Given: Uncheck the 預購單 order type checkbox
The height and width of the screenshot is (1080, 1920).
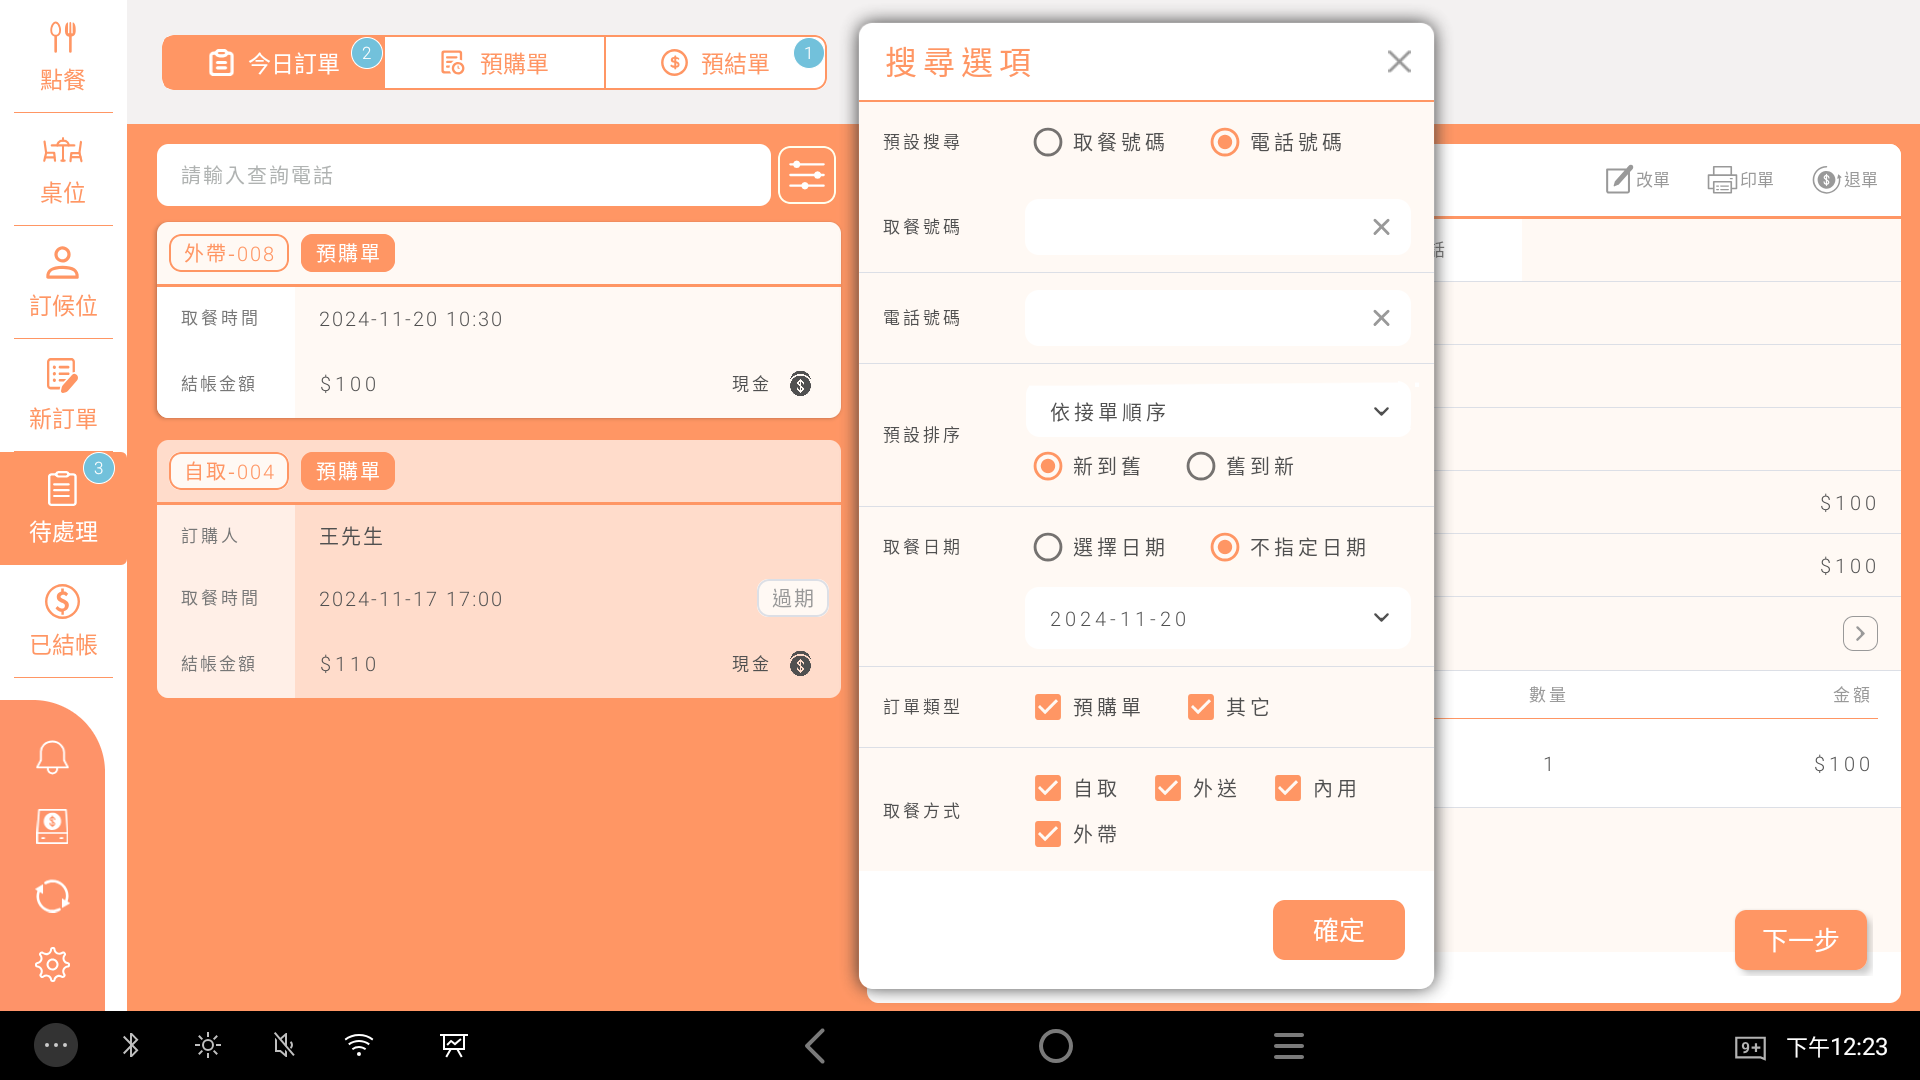Looking at the screenshot, I should (1047, 707).
